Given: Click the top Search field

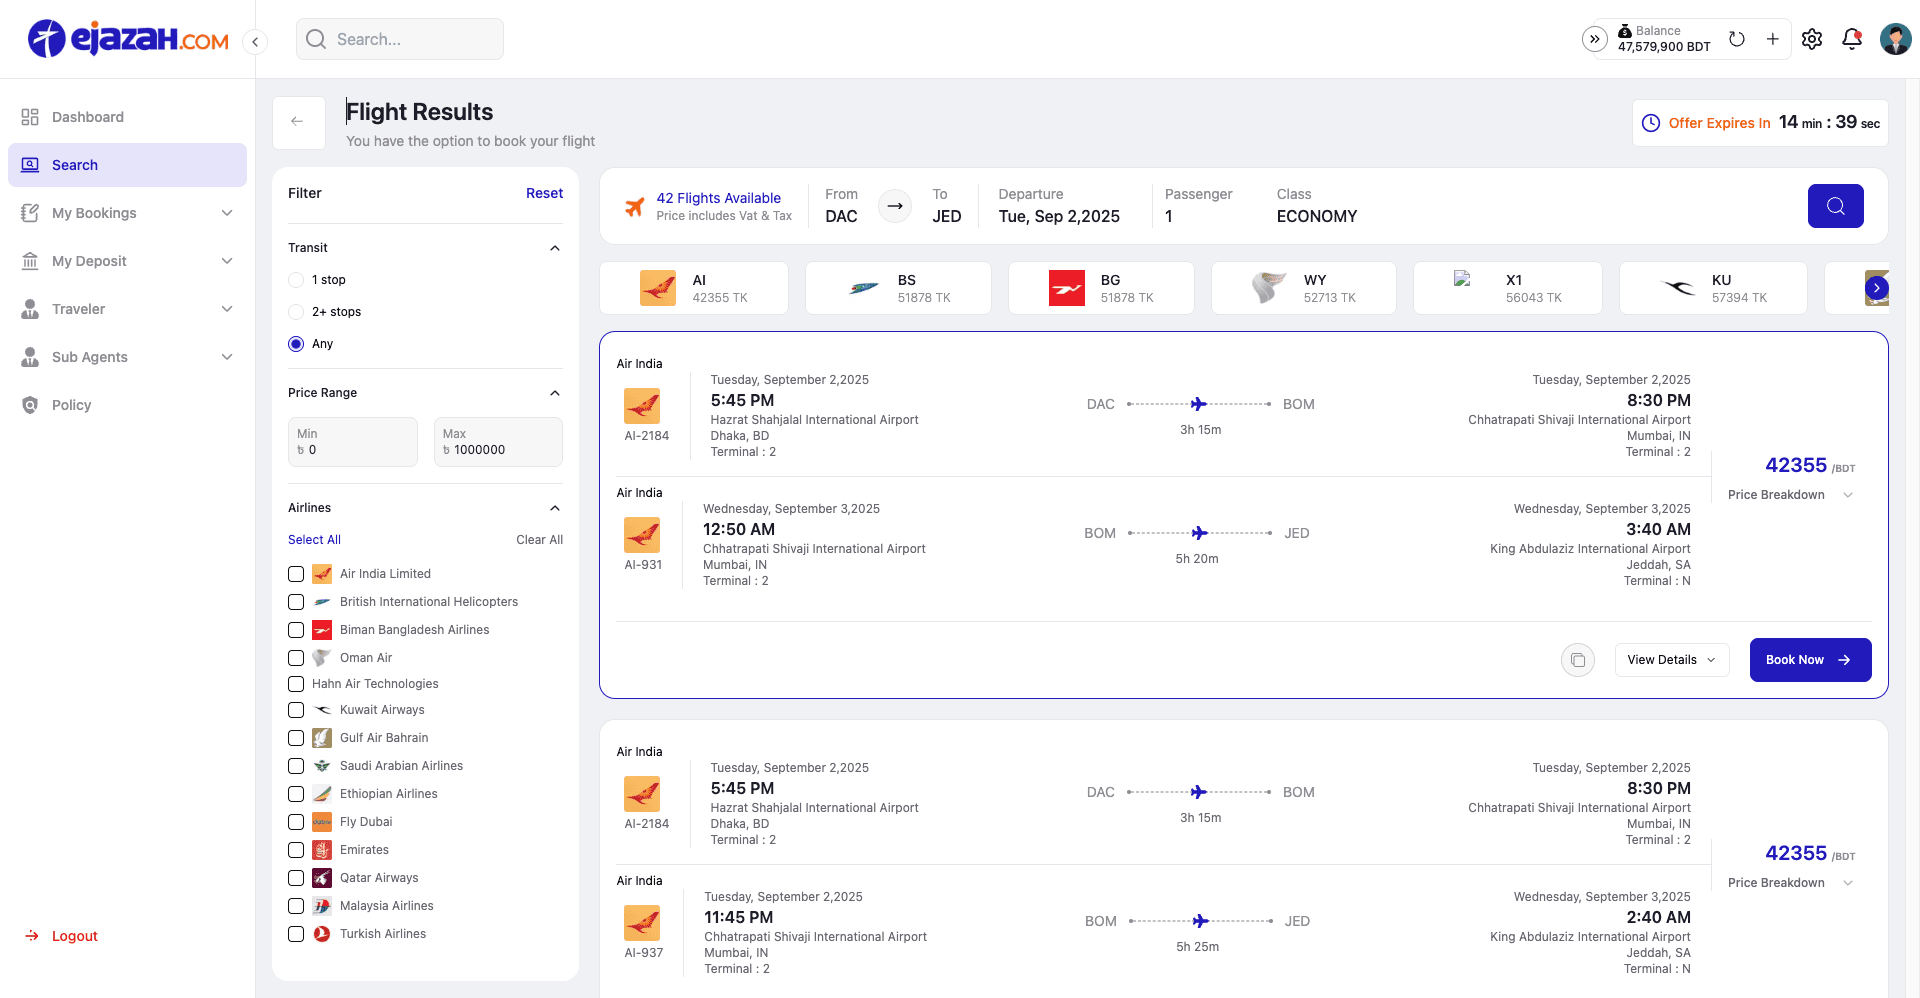Looking at the screenshot, I should 400,39.
